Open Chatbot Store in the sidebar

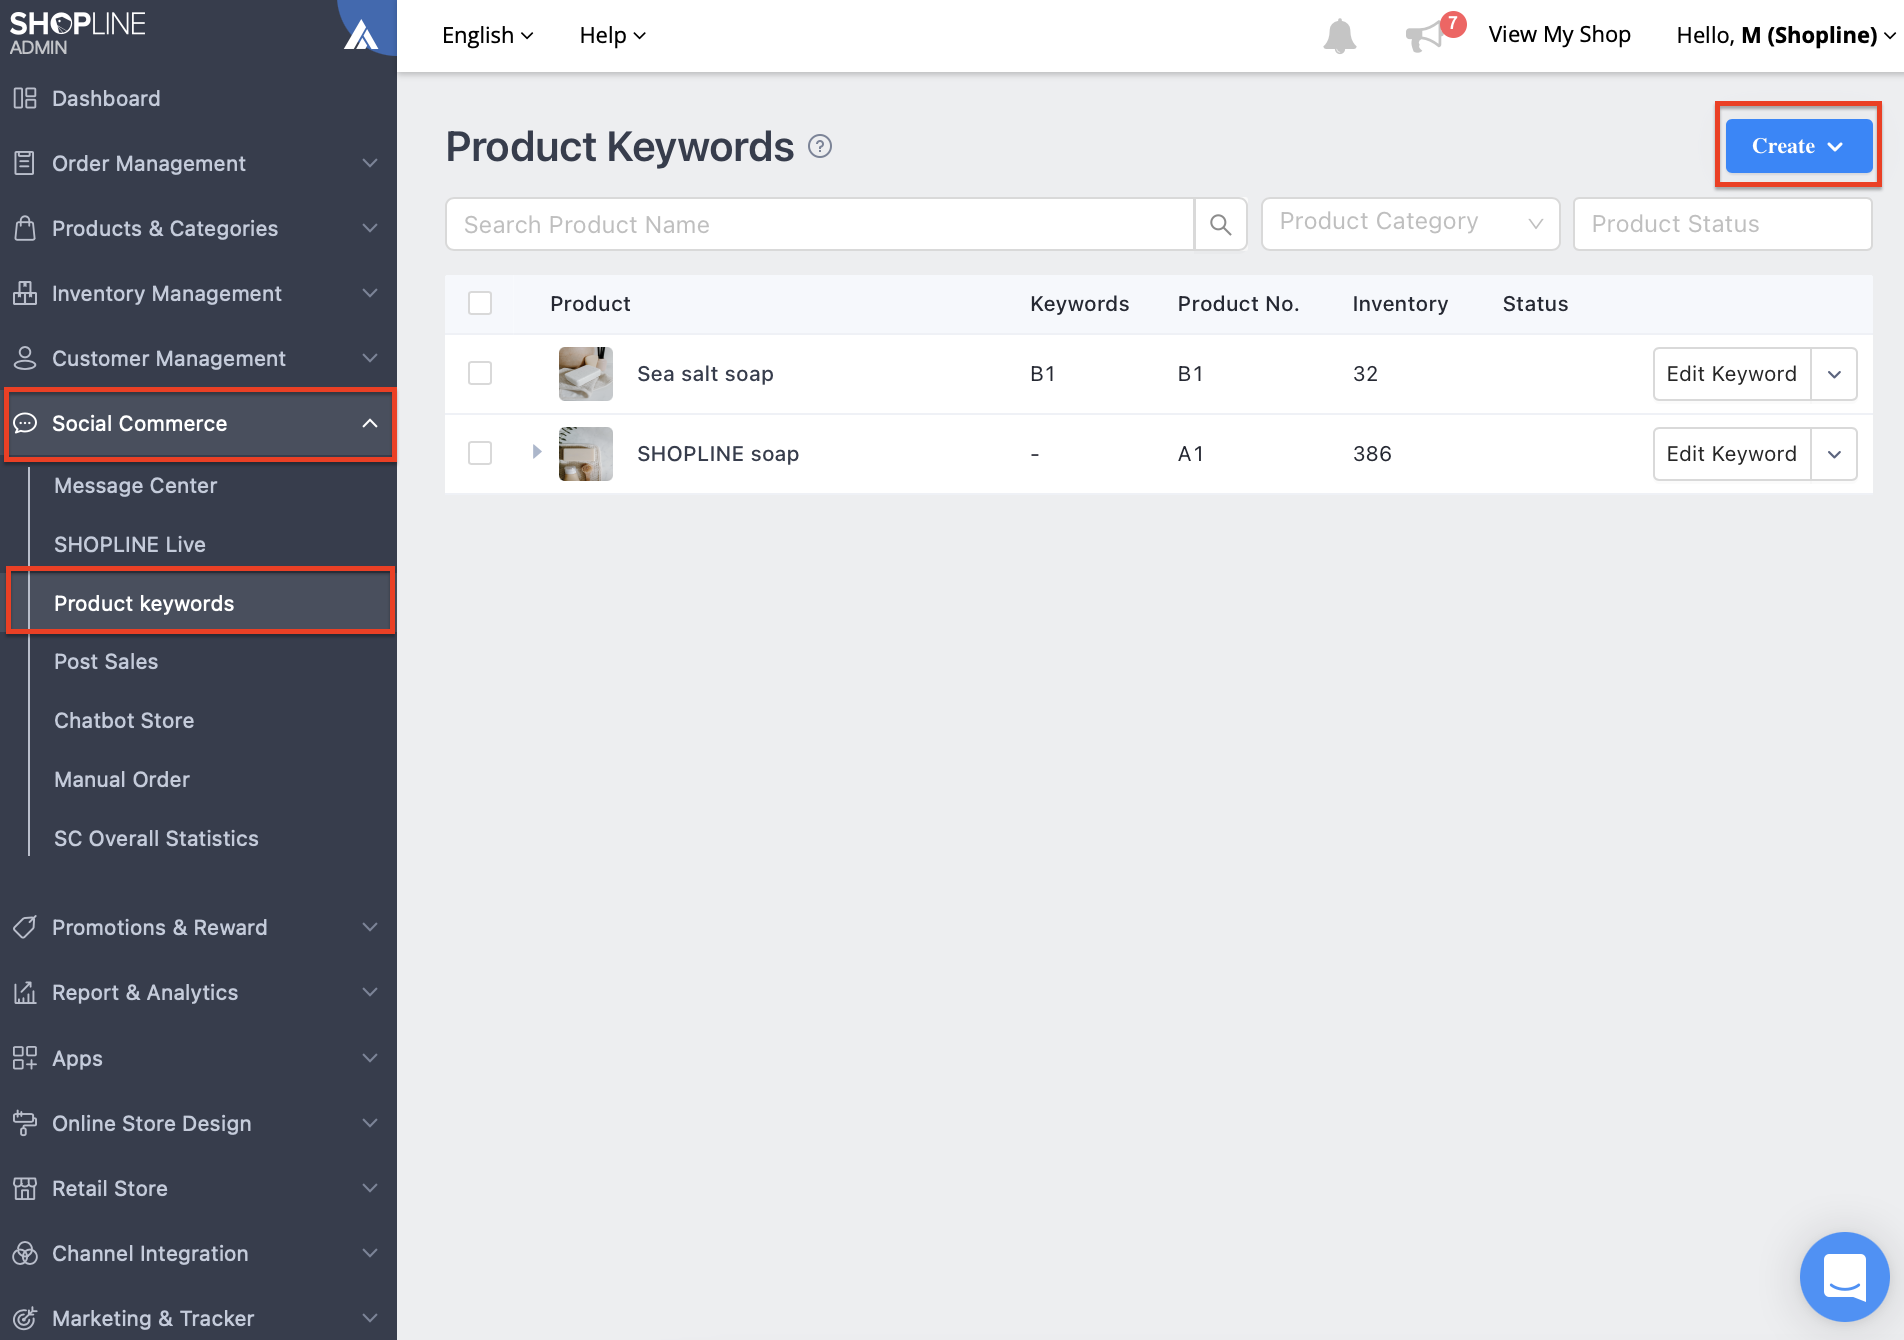[124, 720]
